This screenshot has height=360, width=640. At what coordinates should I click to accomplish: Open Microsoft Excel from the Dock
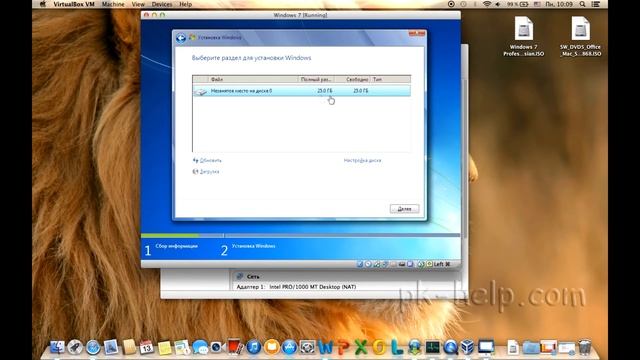click(361, 347)
